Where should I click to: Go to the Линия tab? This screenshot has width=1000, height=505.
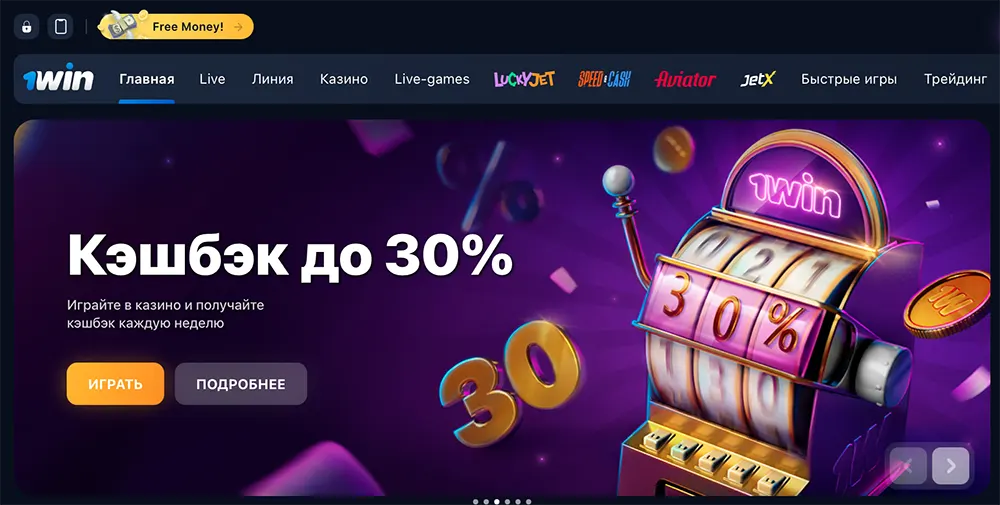coord(272,79)
